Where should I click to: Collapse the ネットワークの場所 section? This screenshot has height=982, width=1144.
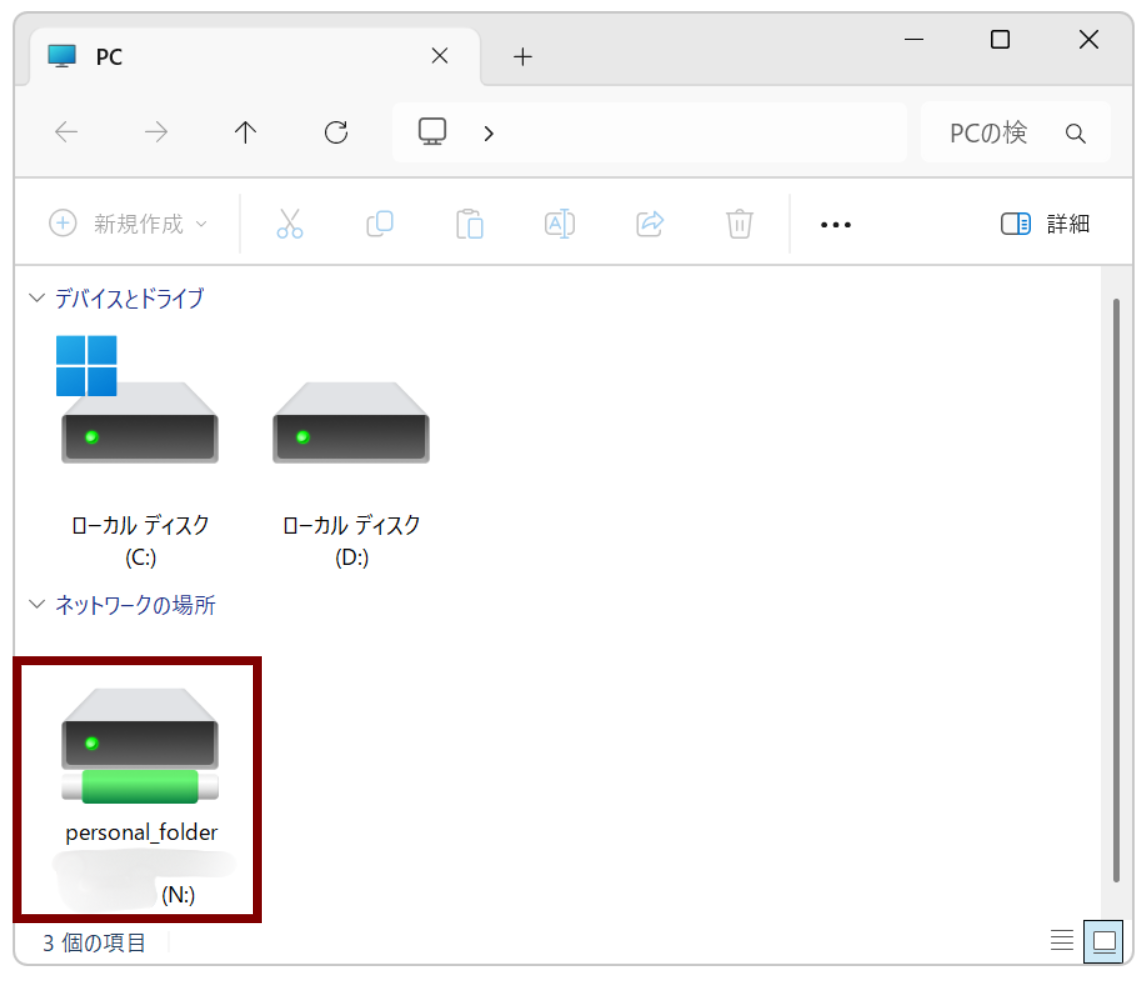pyautogui.click(x=37, y=605)
